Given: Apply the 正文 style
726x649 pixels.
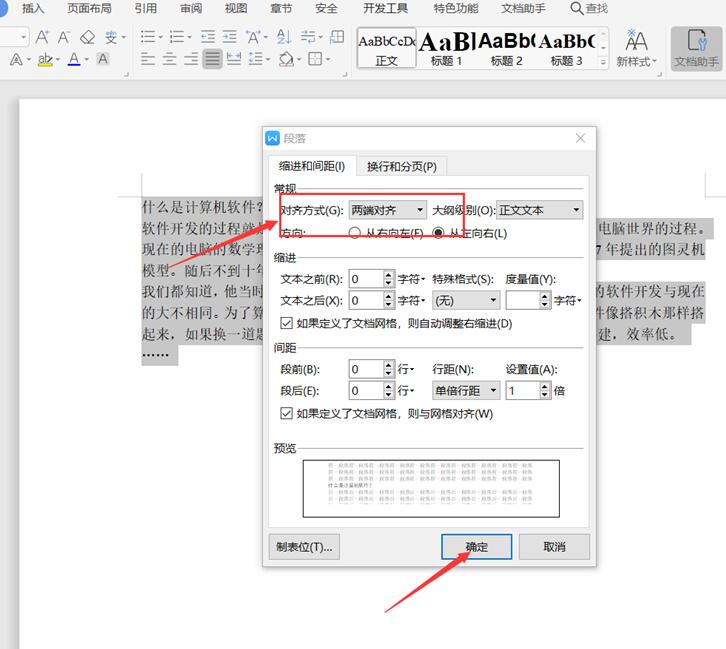Looking at the screenshot, I should pyautogui.click(x=387, y=48).
